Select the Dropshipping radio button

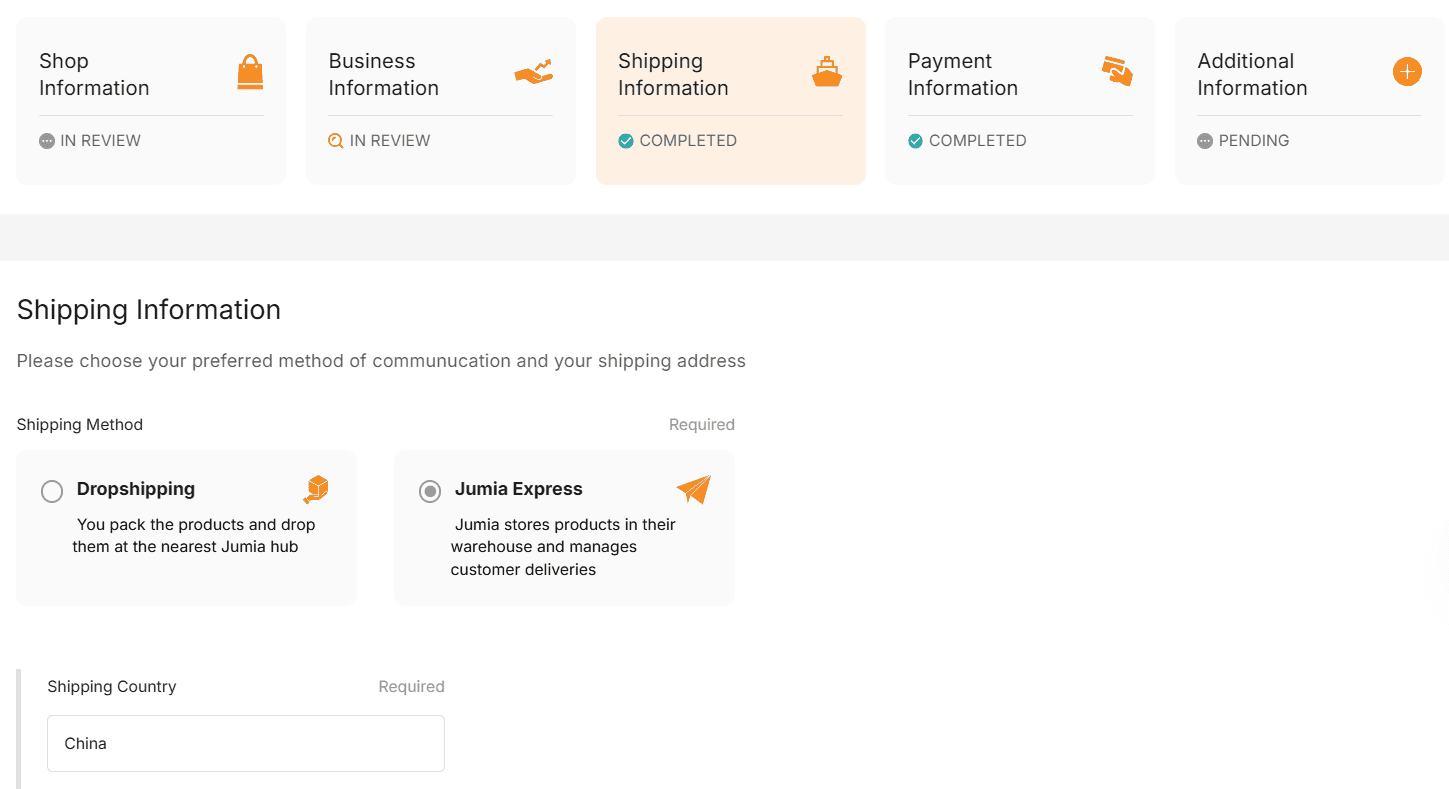pyautogui.click(x=52, y=491)
